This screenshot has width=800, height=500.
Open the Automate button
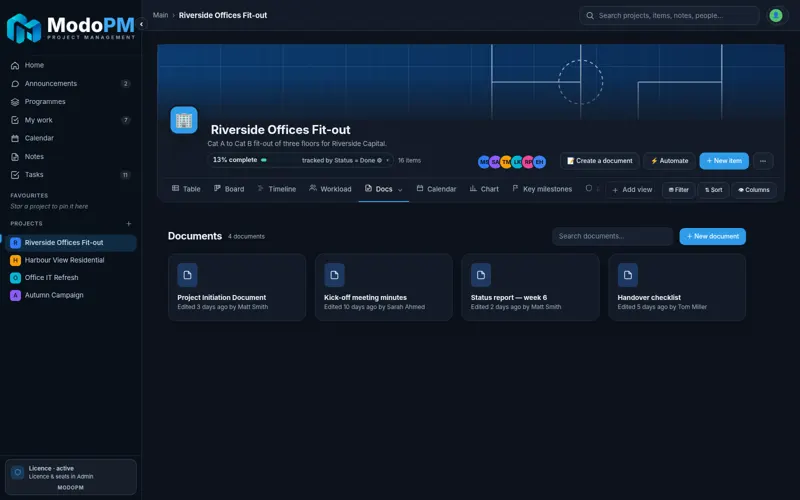(669, 161)
